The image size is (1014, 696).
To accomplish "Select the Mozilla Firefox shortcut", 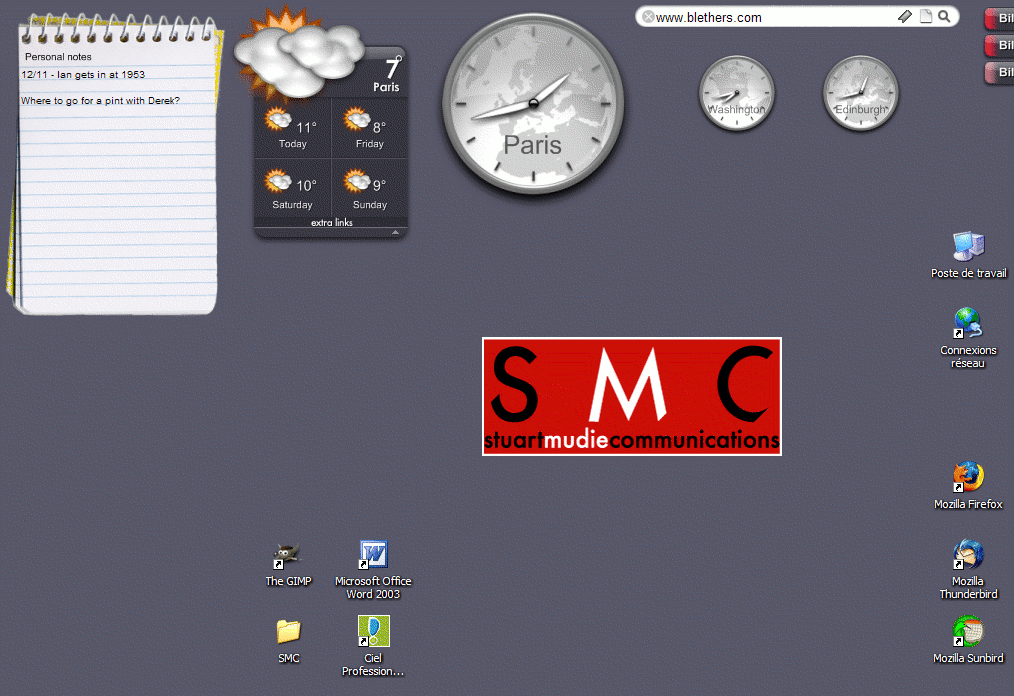I will [x=968, y=485].
